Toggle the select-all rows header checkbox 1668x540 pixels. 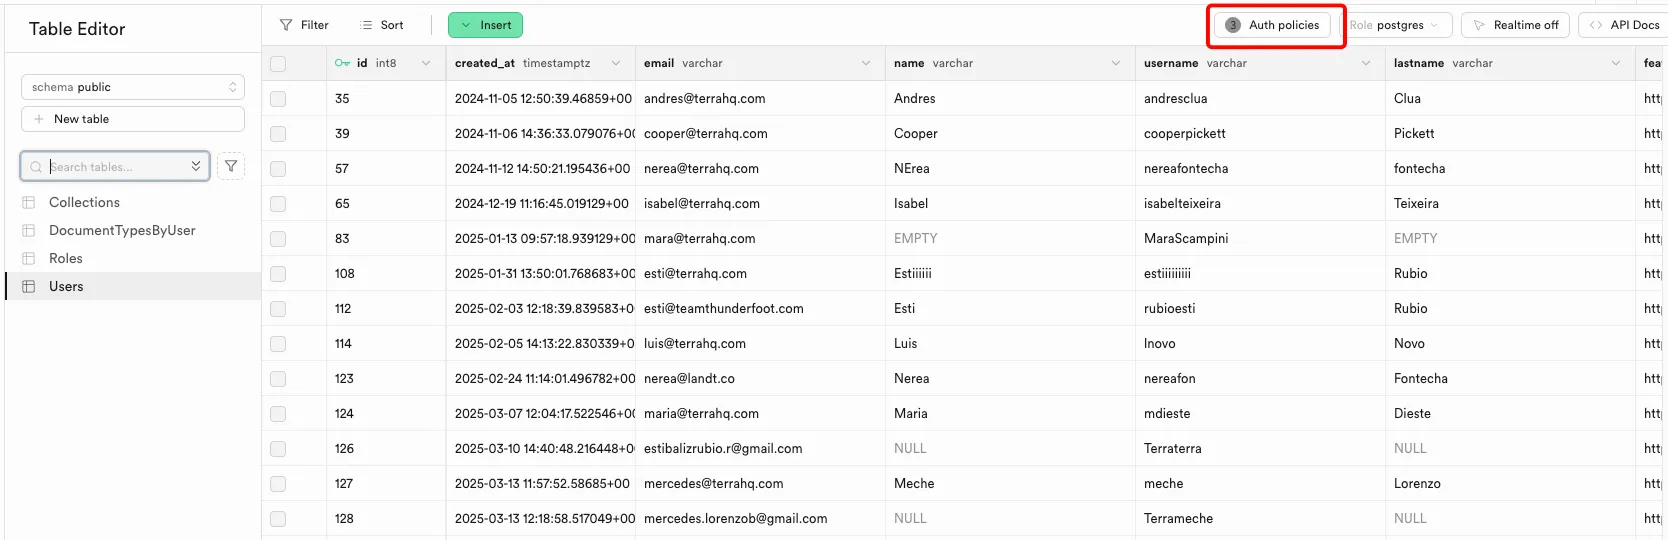point(278,63)
